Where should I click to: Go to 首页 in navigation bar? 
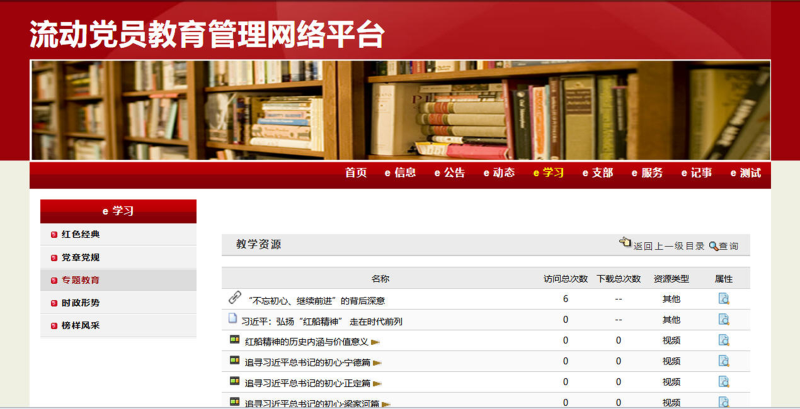point(356,173)
